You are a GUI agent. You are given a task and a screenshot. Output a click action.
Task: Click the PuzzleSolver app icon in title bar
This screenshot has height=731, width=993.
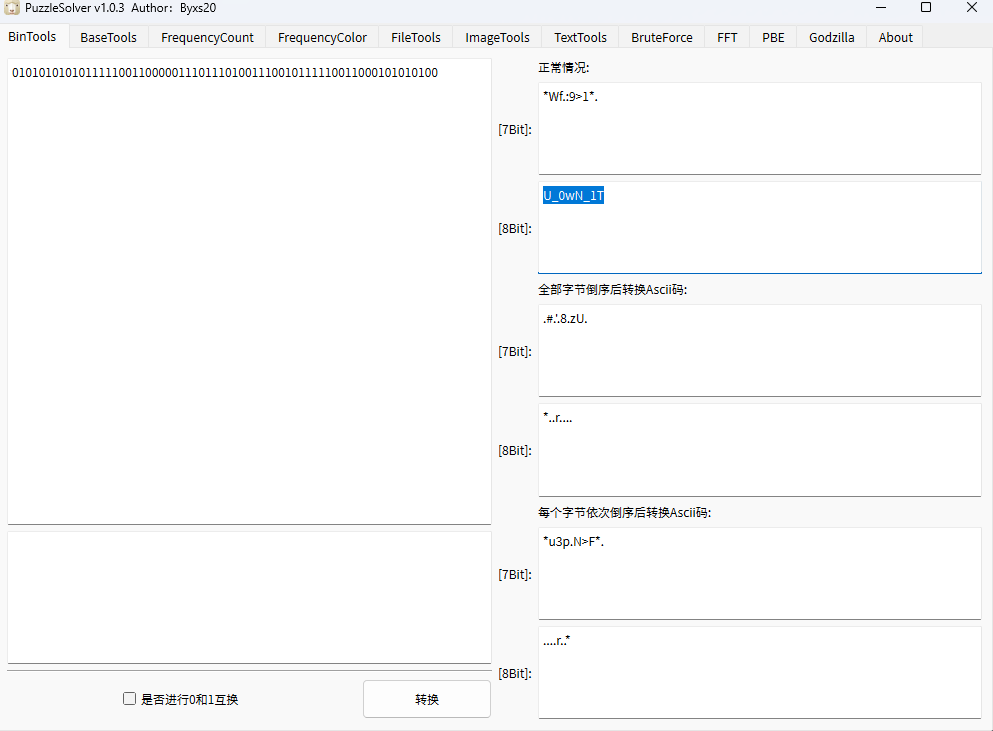click(x=11, y=8)
